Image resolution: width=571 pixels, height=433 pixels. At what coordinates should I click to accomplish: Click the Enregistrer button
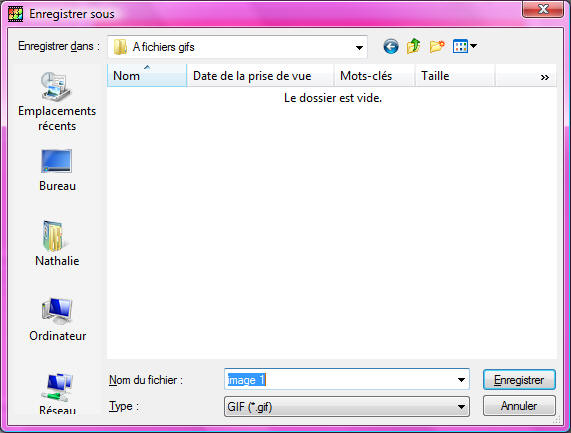pyautogui.click(x=519, y=380)
